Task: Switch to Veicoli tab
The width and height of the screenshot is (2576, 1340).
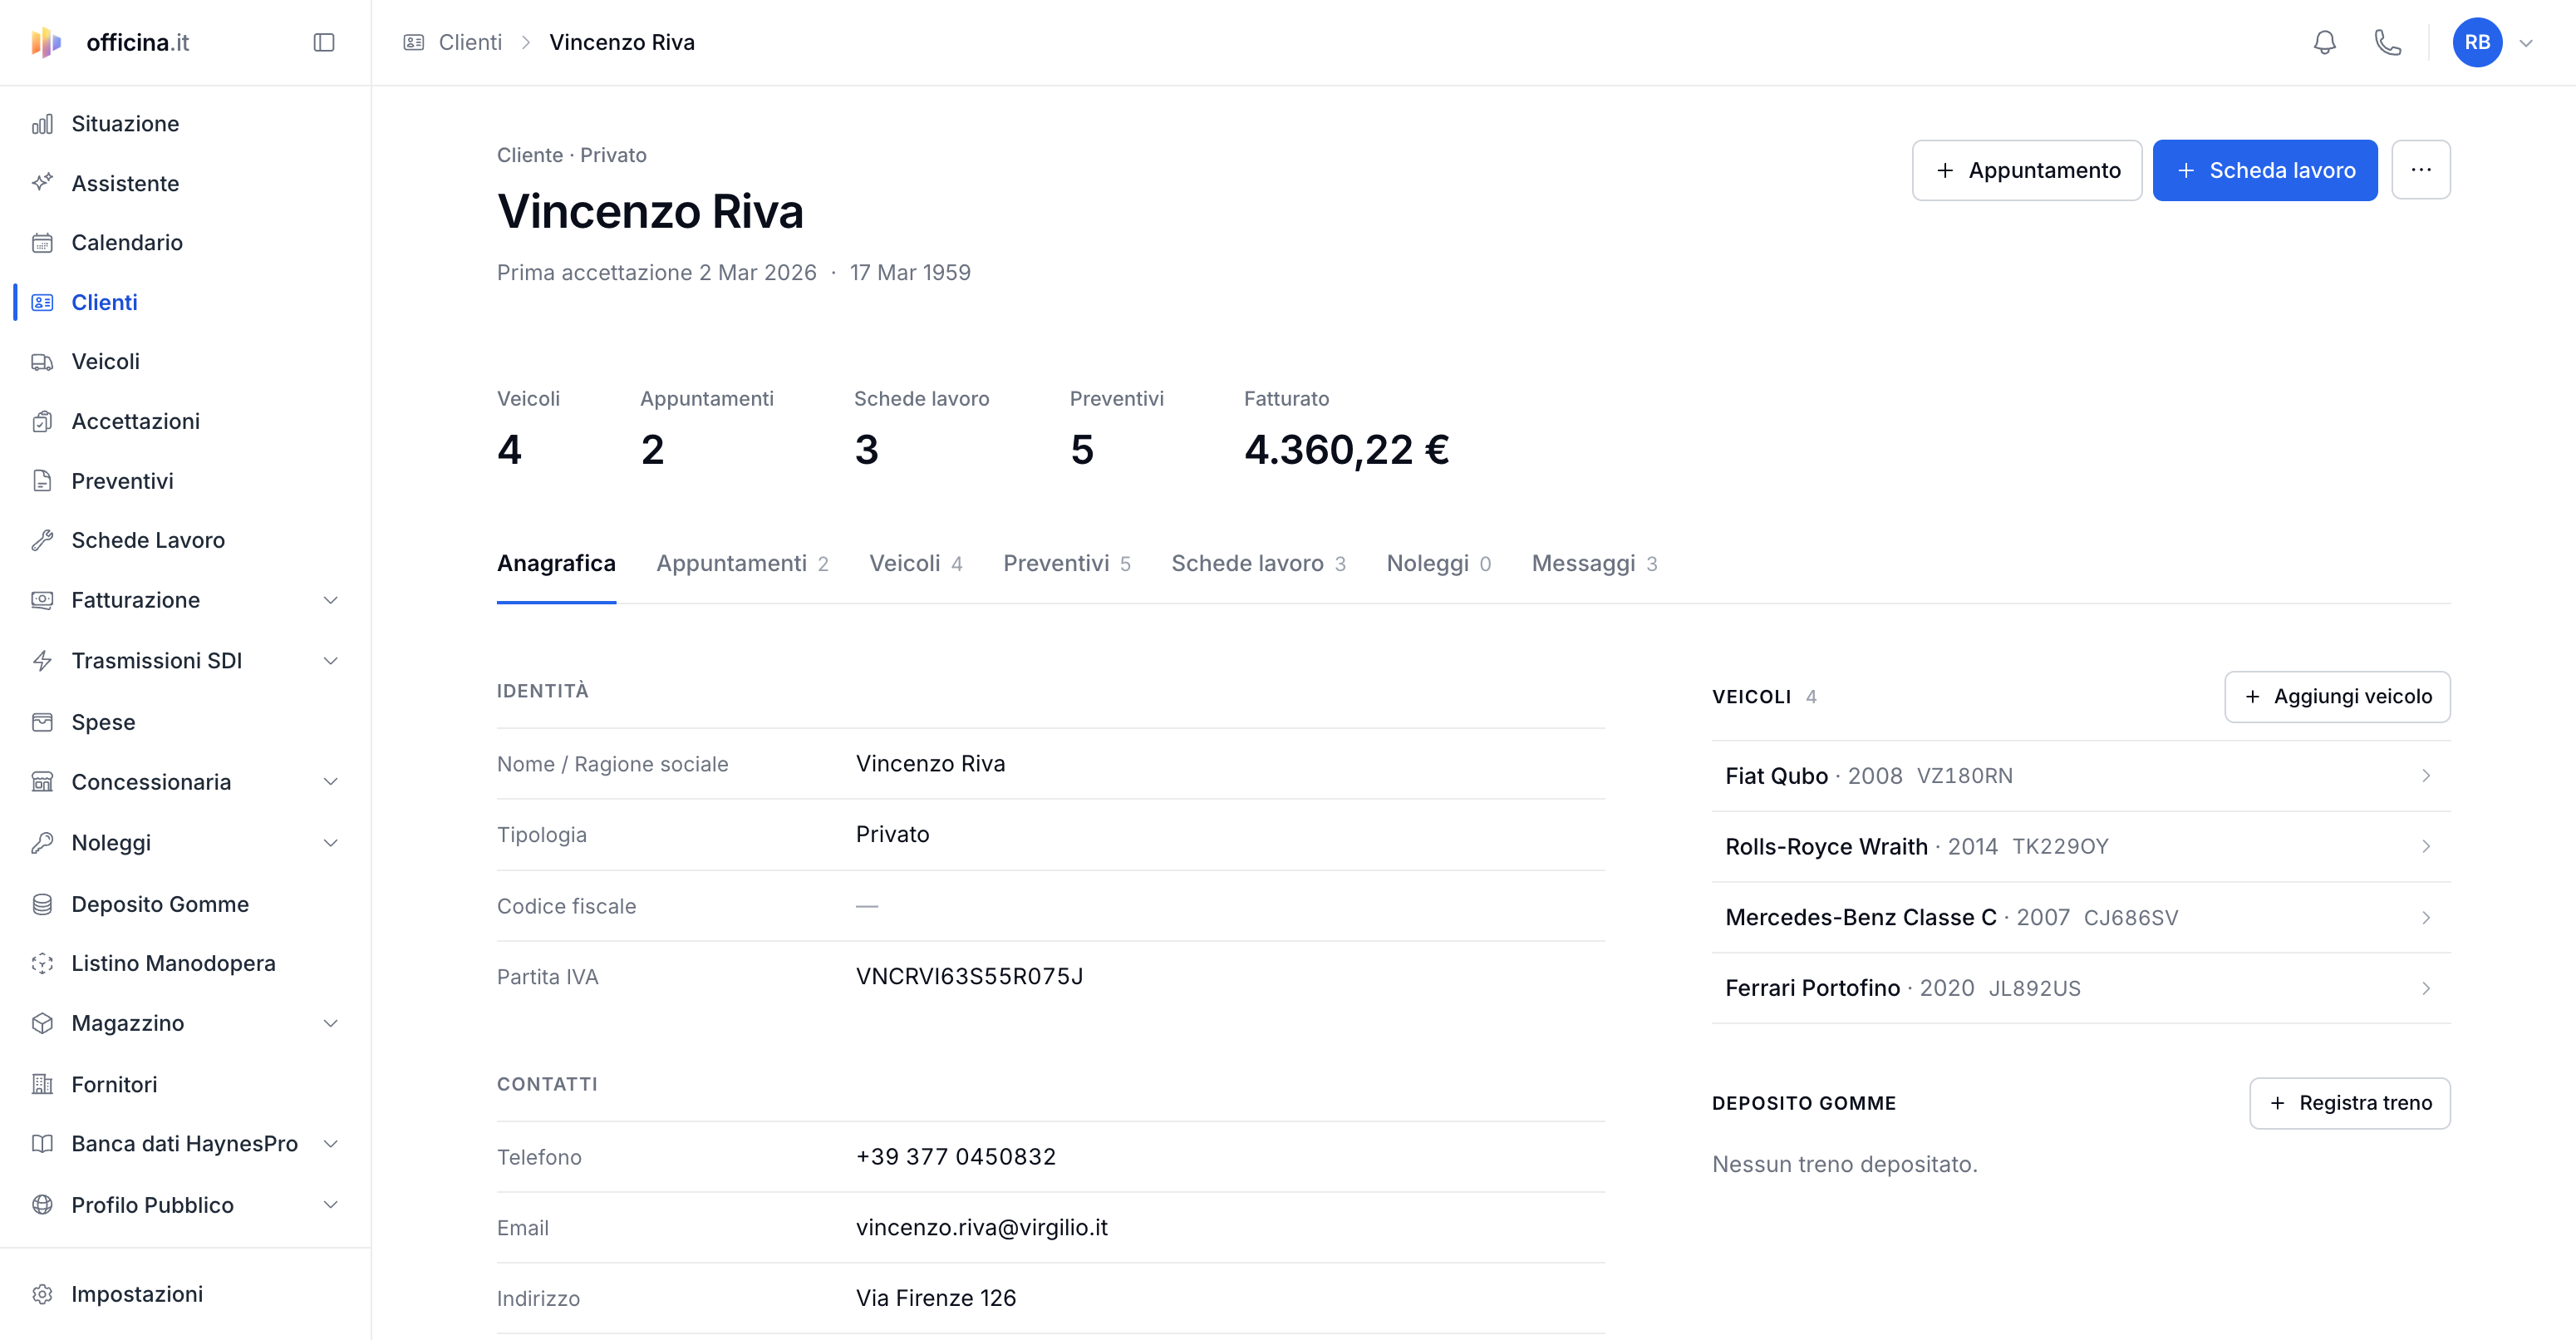Action: (916, 564)
